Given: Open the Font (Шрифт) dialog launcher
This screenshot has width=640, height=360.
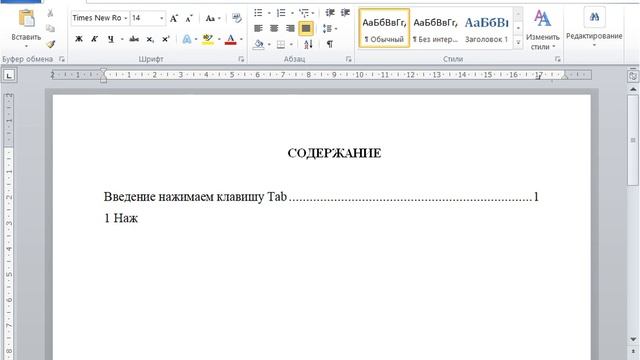Looking at the screenshot, I should coord(241,59).
